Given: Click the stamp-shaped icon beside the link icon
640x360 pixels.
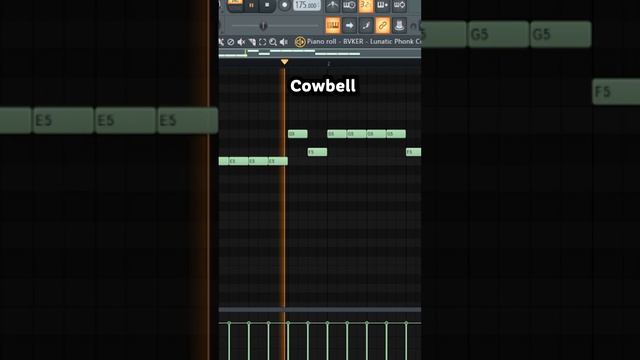Looking at the screenshot, I should [399, 25].
